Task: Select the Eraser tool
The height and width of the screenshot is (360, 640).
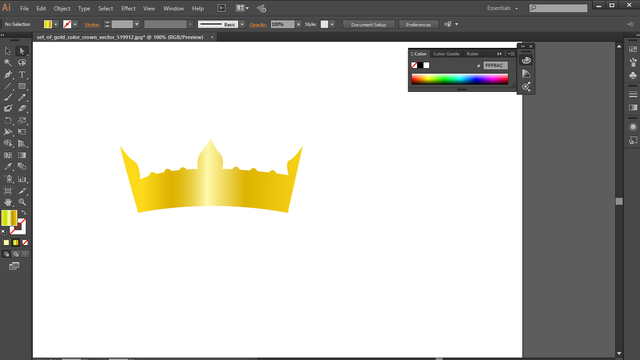Action: (x=22, y=109)
